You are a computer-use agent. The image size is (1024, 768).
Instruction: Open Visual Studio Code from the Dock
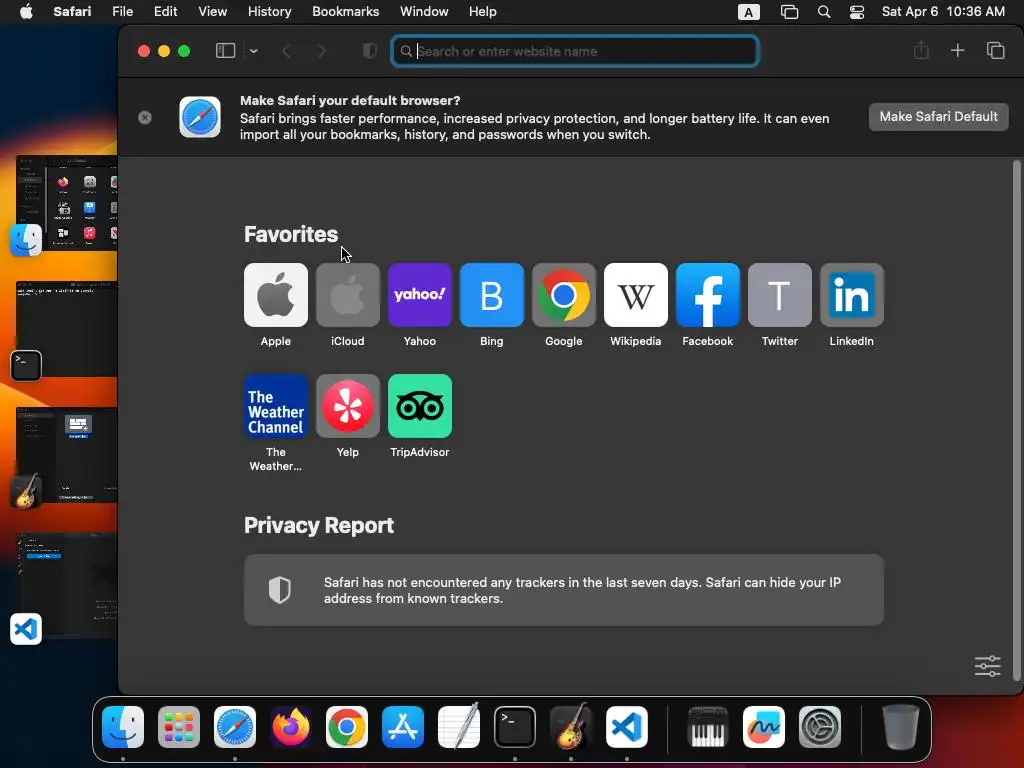tap(627, 727)
